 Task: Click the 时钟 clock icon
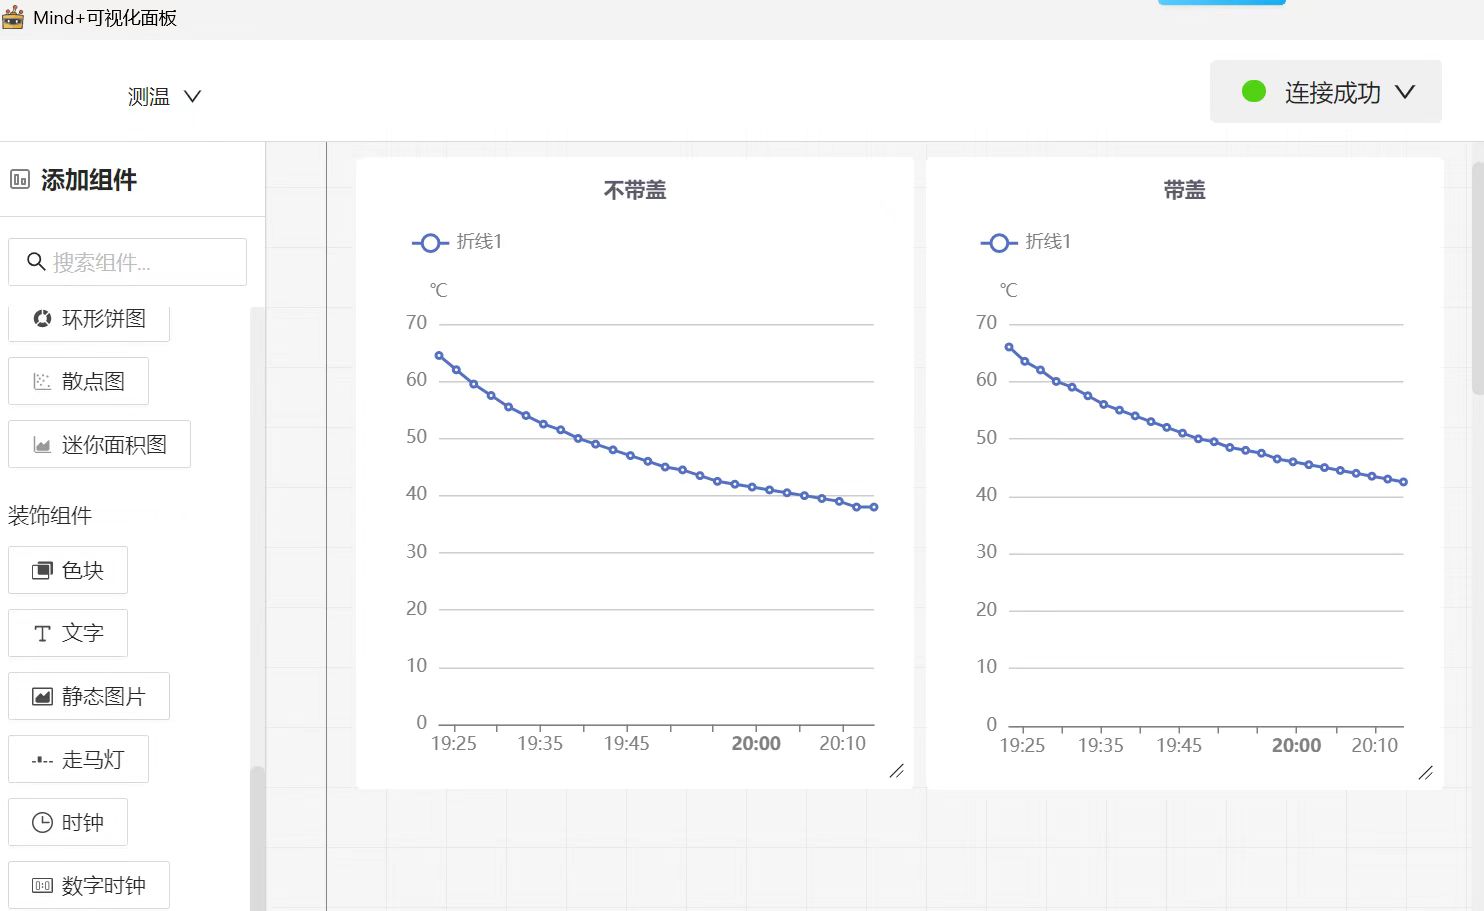42,822
